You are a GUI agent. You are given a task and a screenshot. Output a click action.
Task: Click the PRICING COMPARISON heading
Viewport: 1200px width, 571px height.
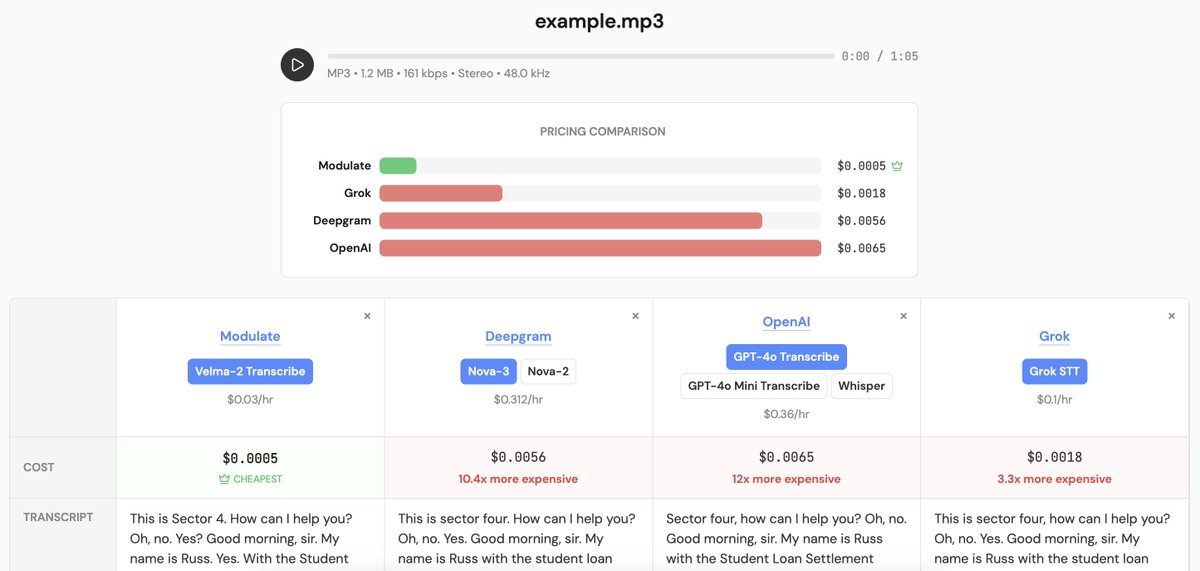click(x=602, y=131)
